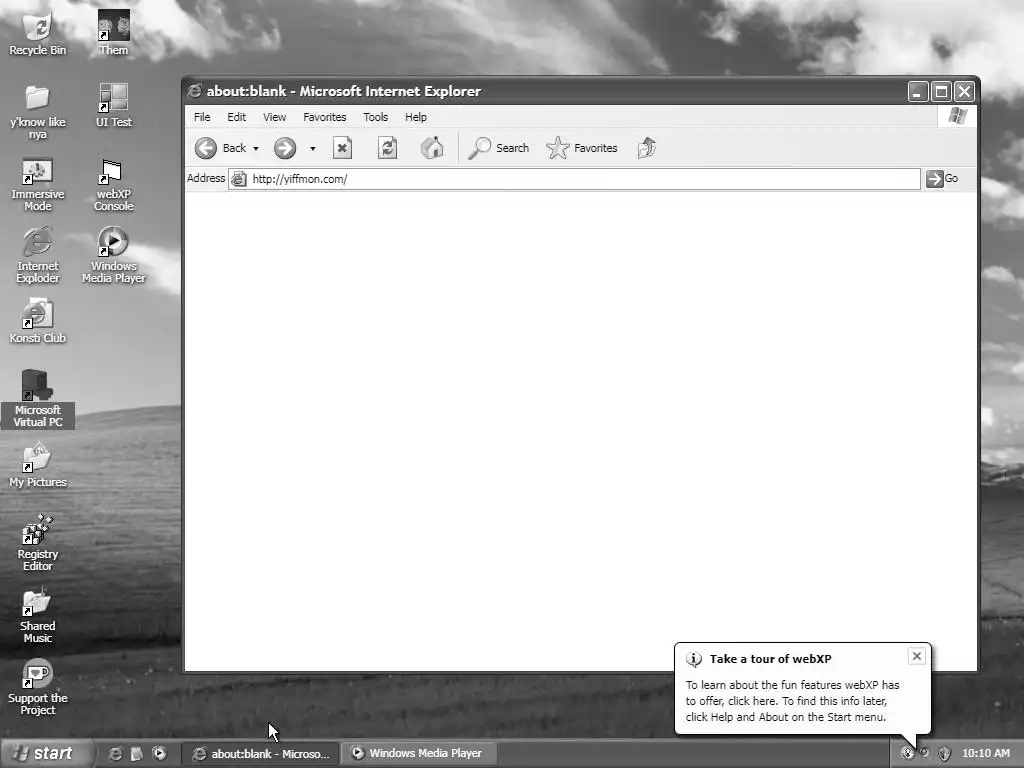Click the 10:10 AM taskbar clock
Screen dimensions: 1024x768
(985, 754)
